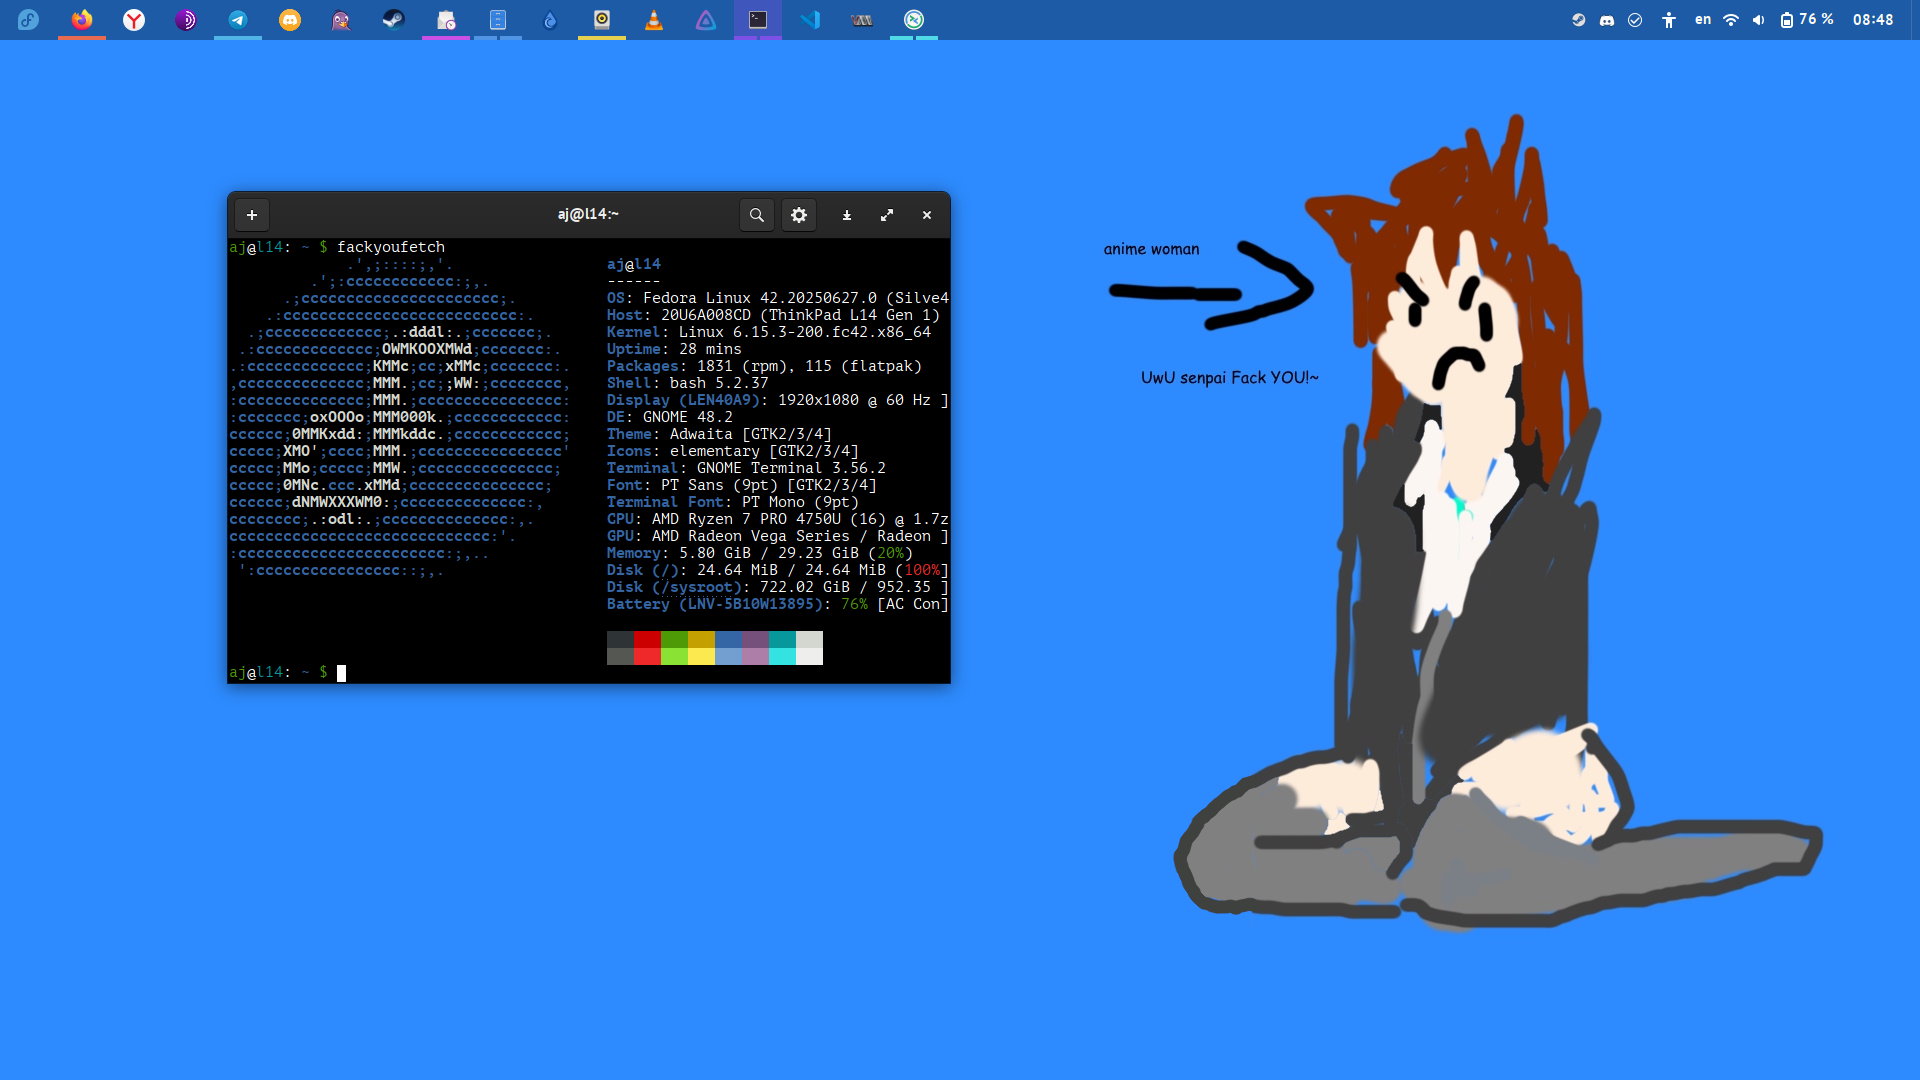Viewport: 1920px width, 1080px height.
Task: Add a new terminal tab
Action: [x=252, y=215]
